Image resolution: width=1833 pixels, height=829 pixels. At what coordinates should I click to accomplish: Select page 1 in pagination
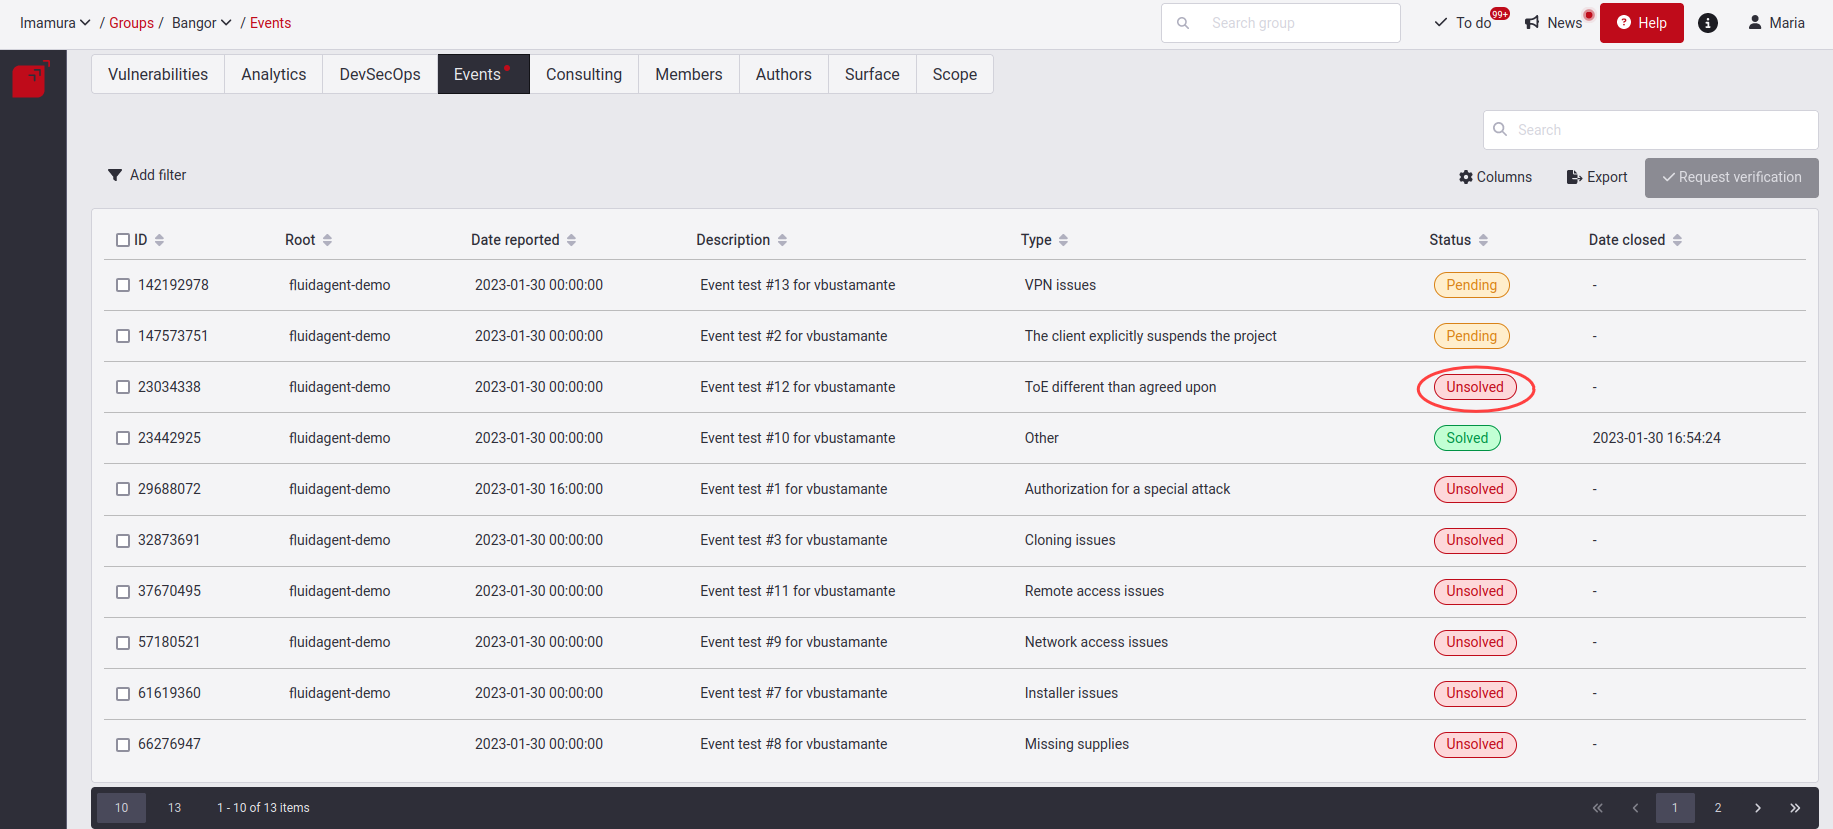click(x=1675, y=808)
